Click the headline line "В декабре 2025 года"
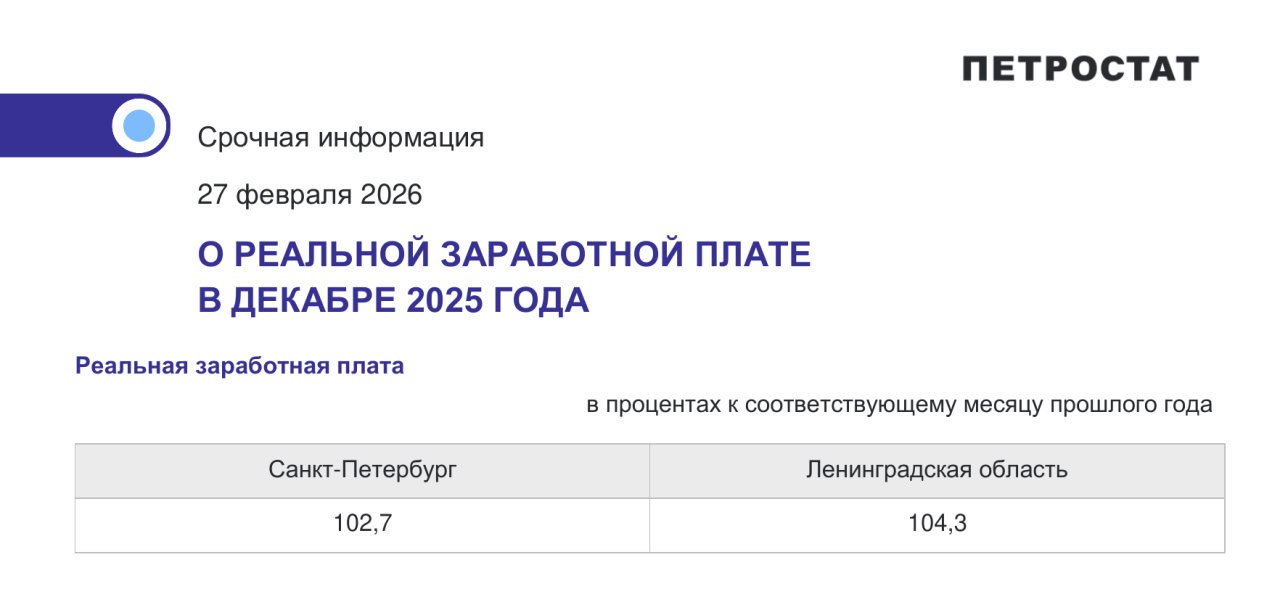 point(393,301)
